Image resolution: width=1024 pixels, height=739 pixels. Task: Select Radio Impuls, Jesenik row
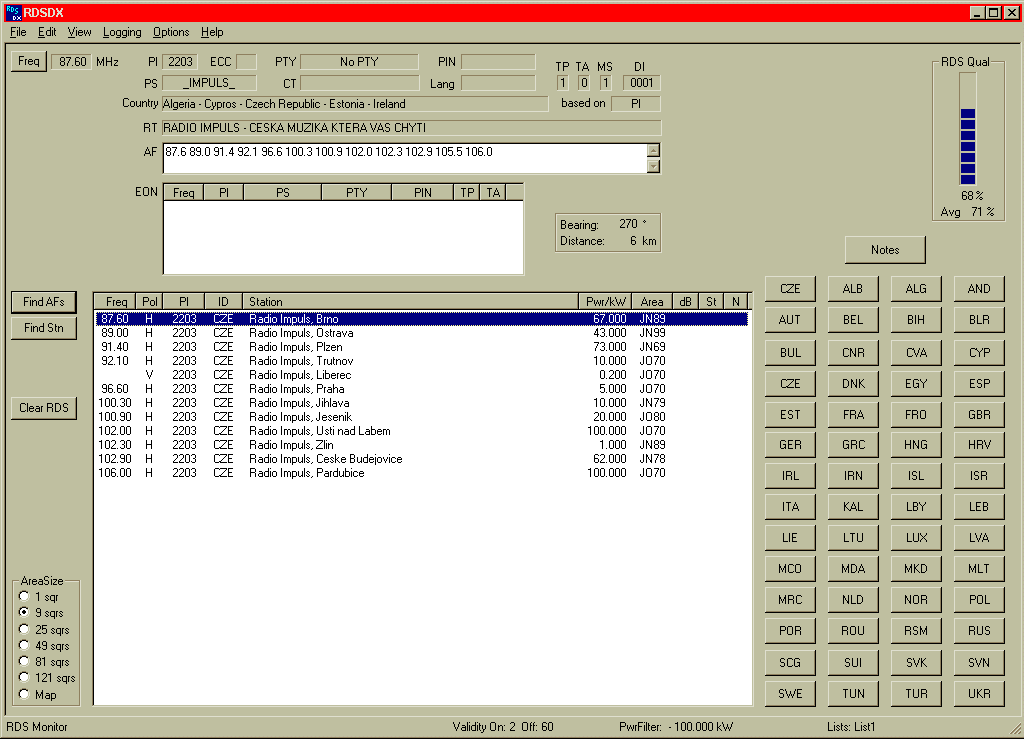point(421,417)
